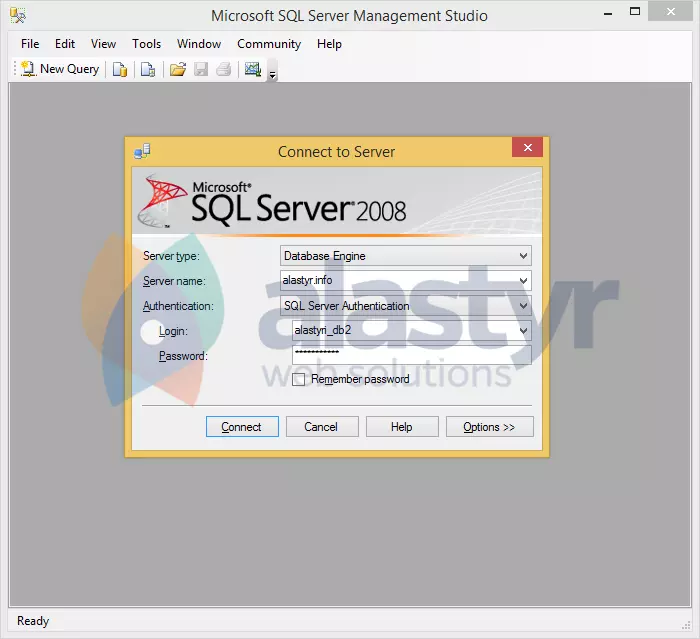This screenshot has height=639, width=700.
Task: Expand the Server type dropdown
Action: (x=523, y=256)
